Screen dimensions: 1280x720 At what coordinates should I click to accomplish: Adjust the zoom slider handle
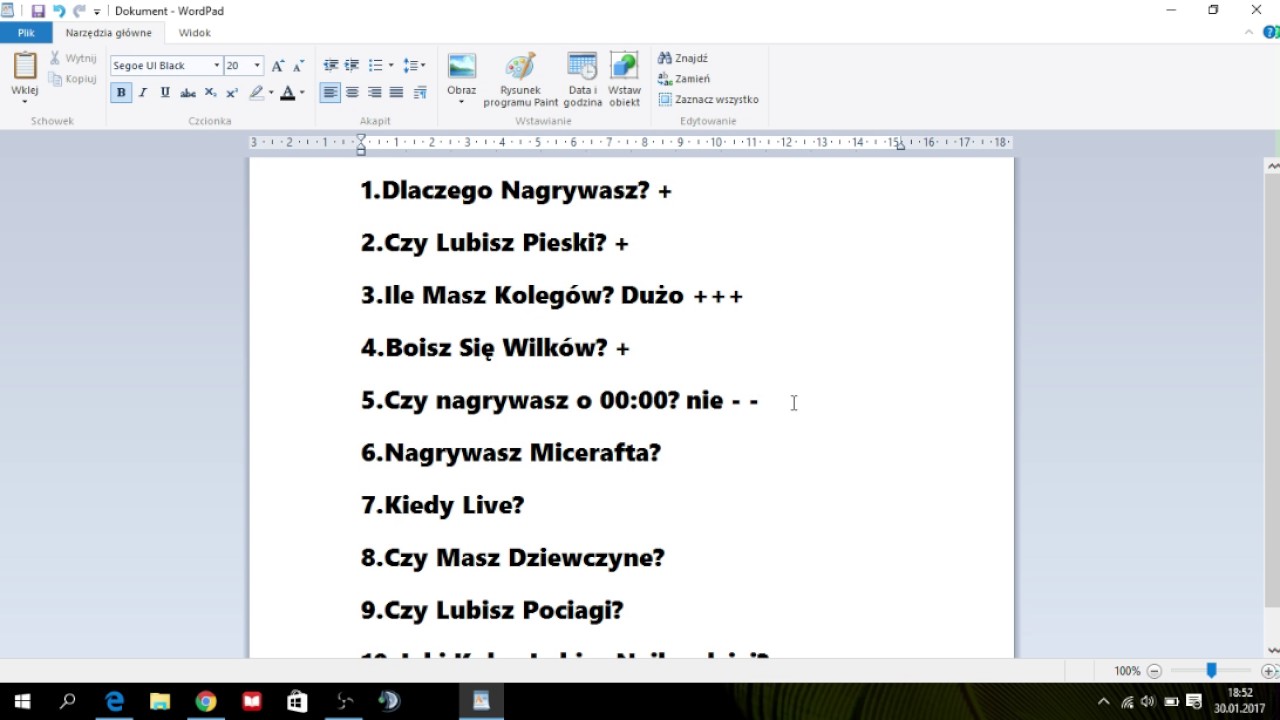pos(1211,671)
